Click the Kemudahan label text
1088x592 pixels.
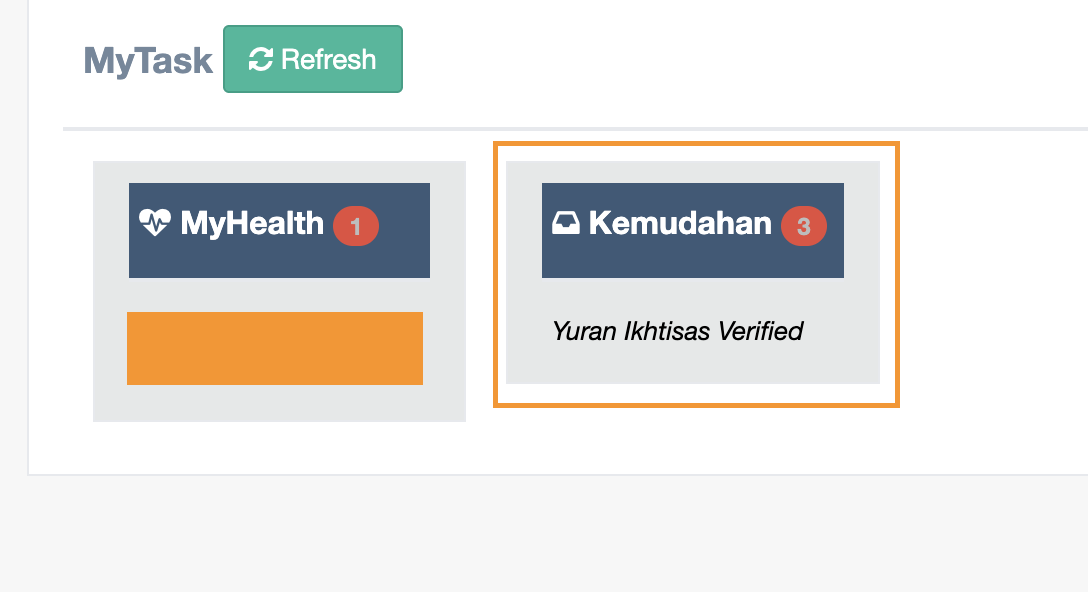[x=680, y=223]
